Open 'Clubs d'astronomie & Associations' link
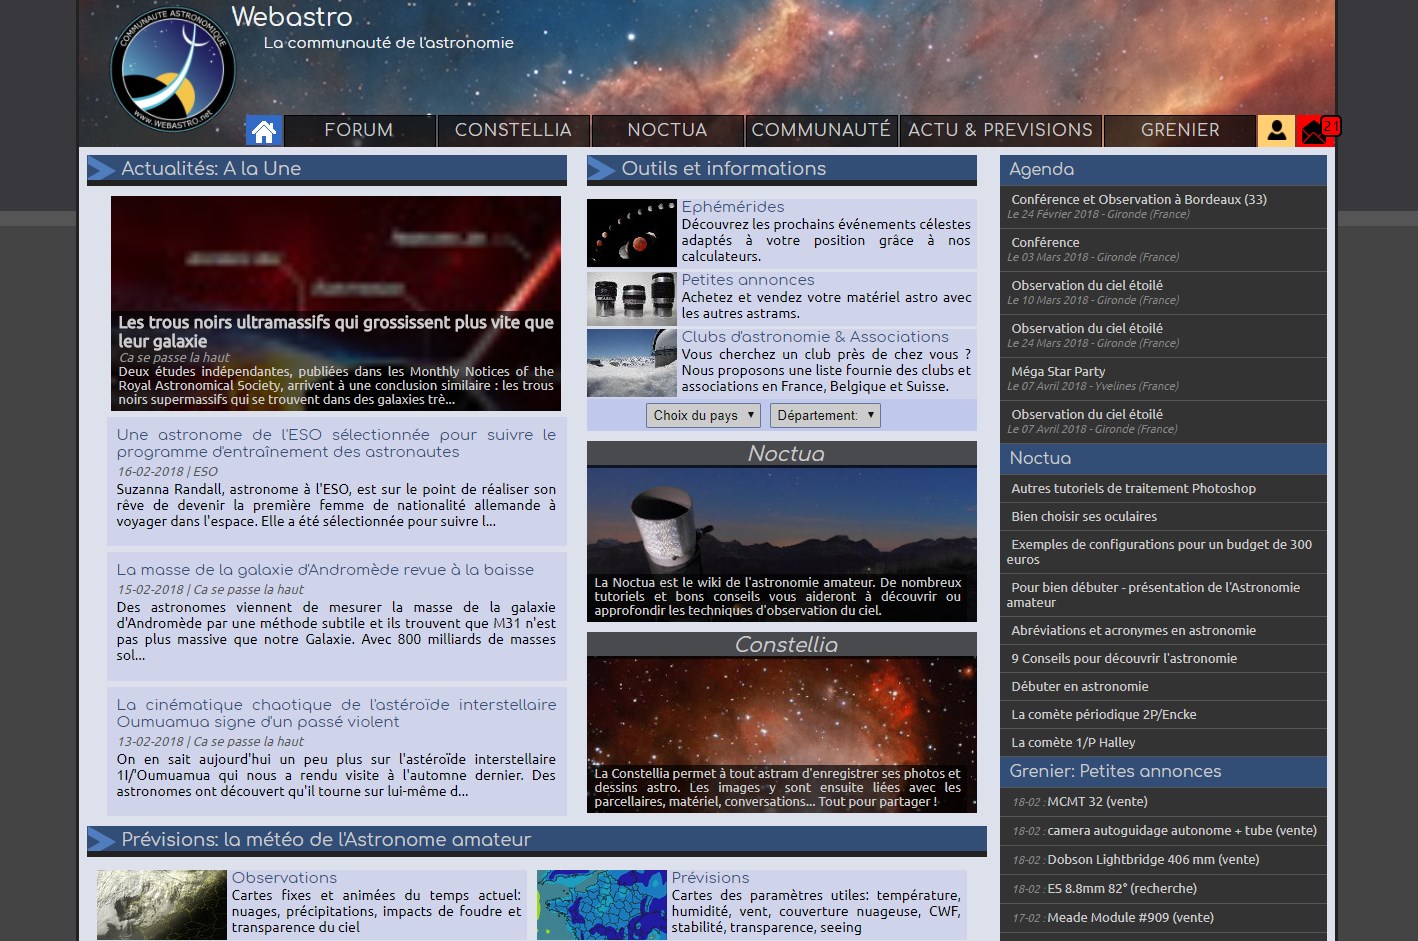1418x941 pixels. [815, 337]
